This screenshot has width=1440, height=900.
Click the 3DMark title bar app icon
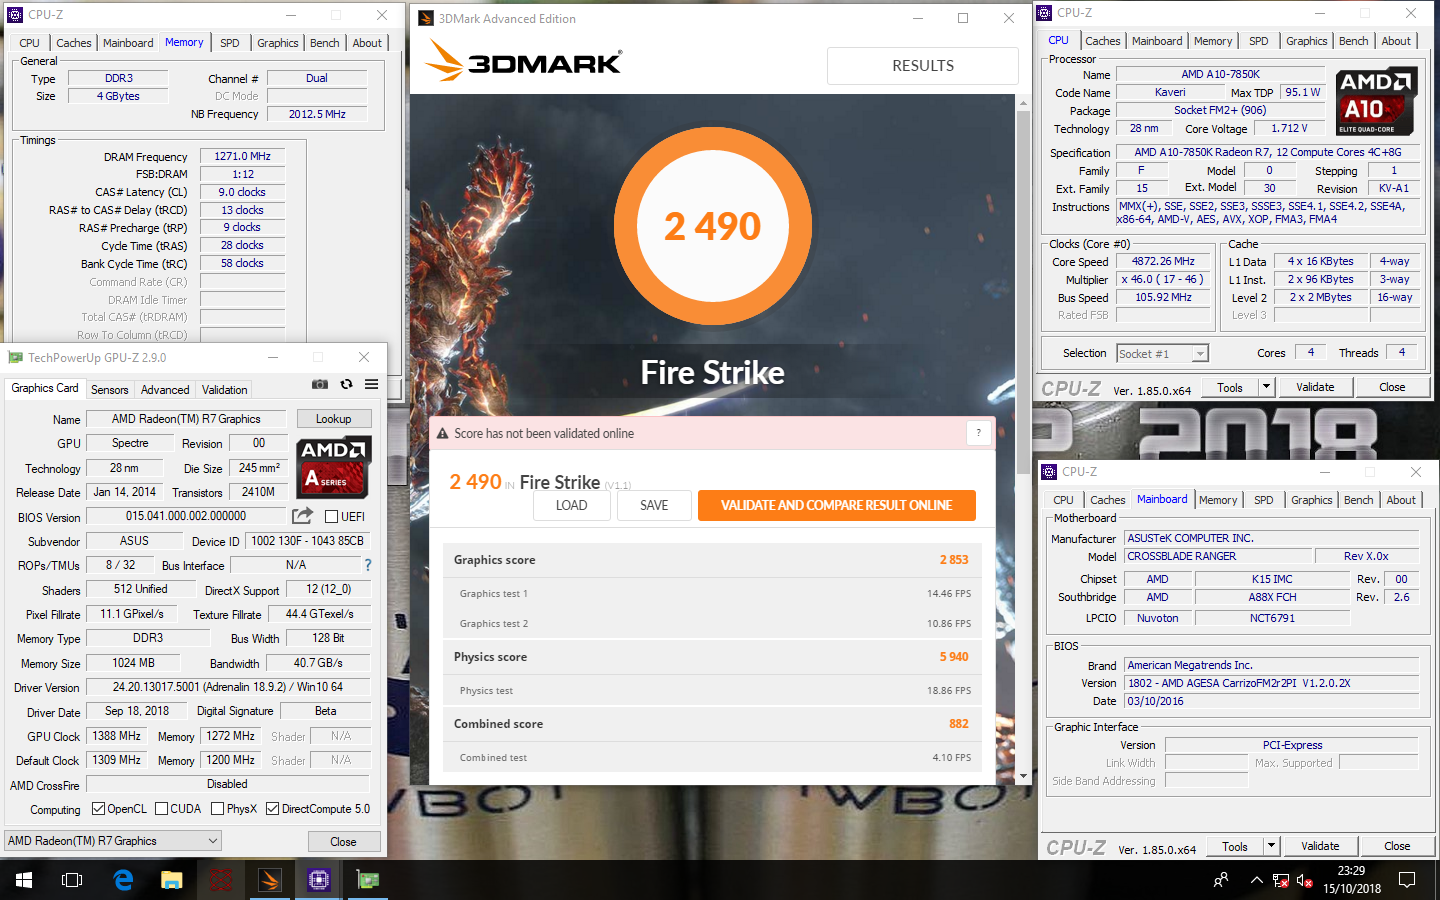[426, 18]
